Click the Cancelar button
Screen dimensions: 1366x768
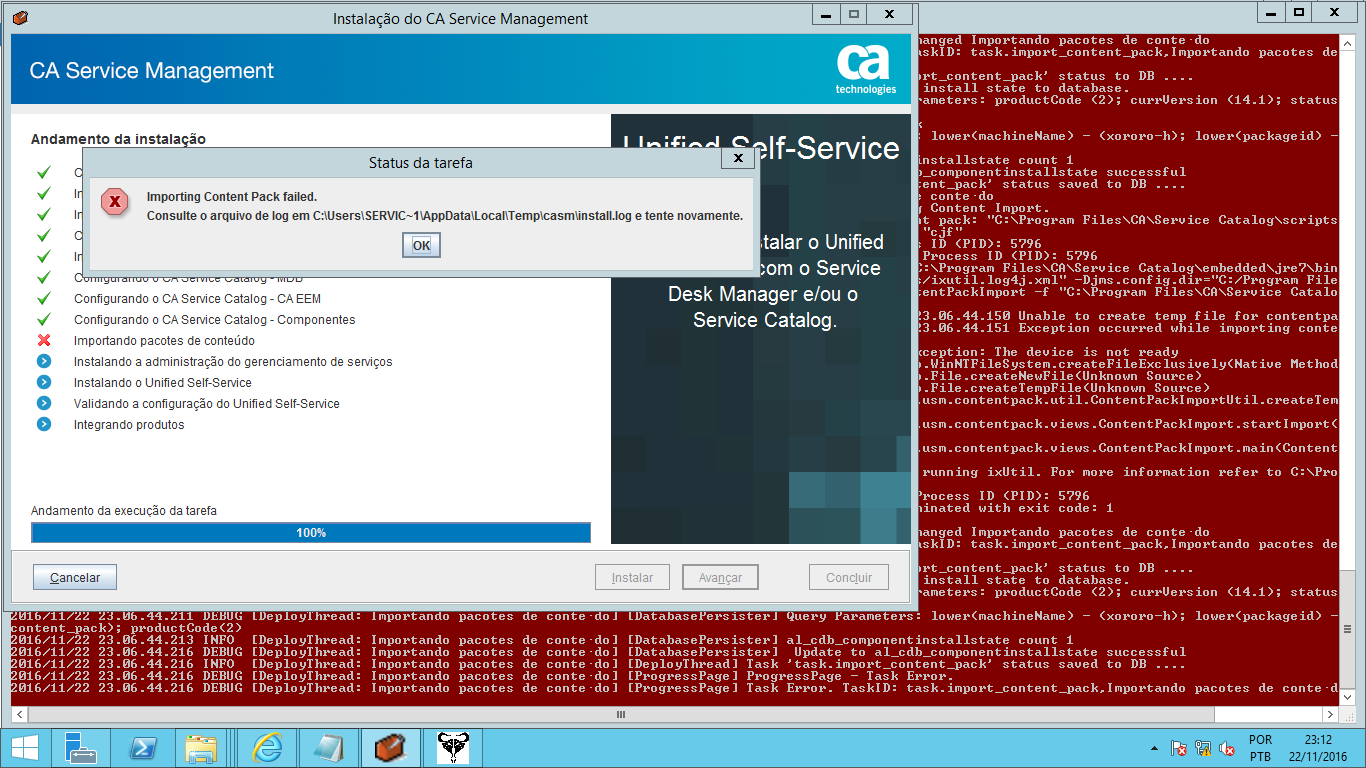tap(75, 577)
